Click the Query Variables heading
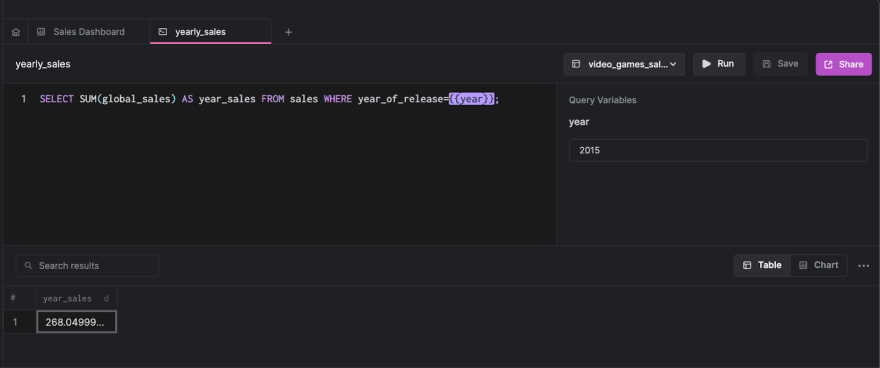The height and width of the screenshot is (368, 880). (603, 100)
